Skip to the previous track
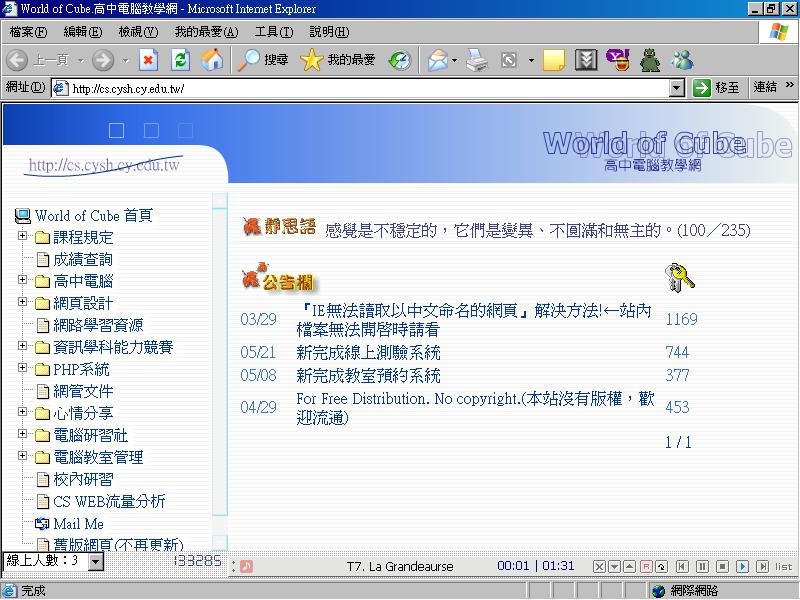Viewport: 800px width, 600px height. point(682,566)
